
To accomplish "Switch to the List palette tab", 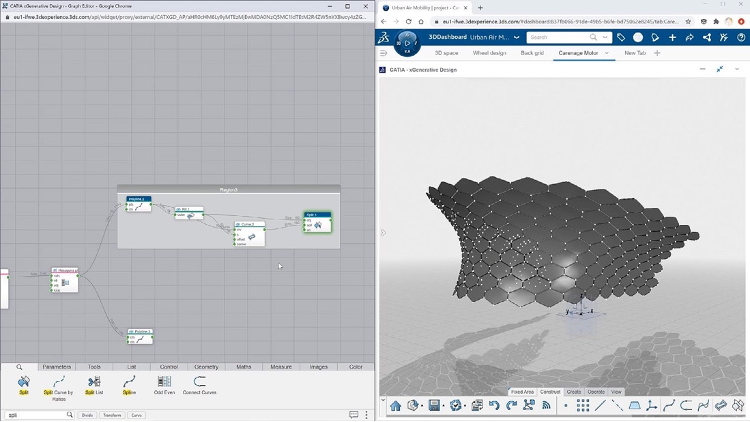I will click(x=132, y=367).
